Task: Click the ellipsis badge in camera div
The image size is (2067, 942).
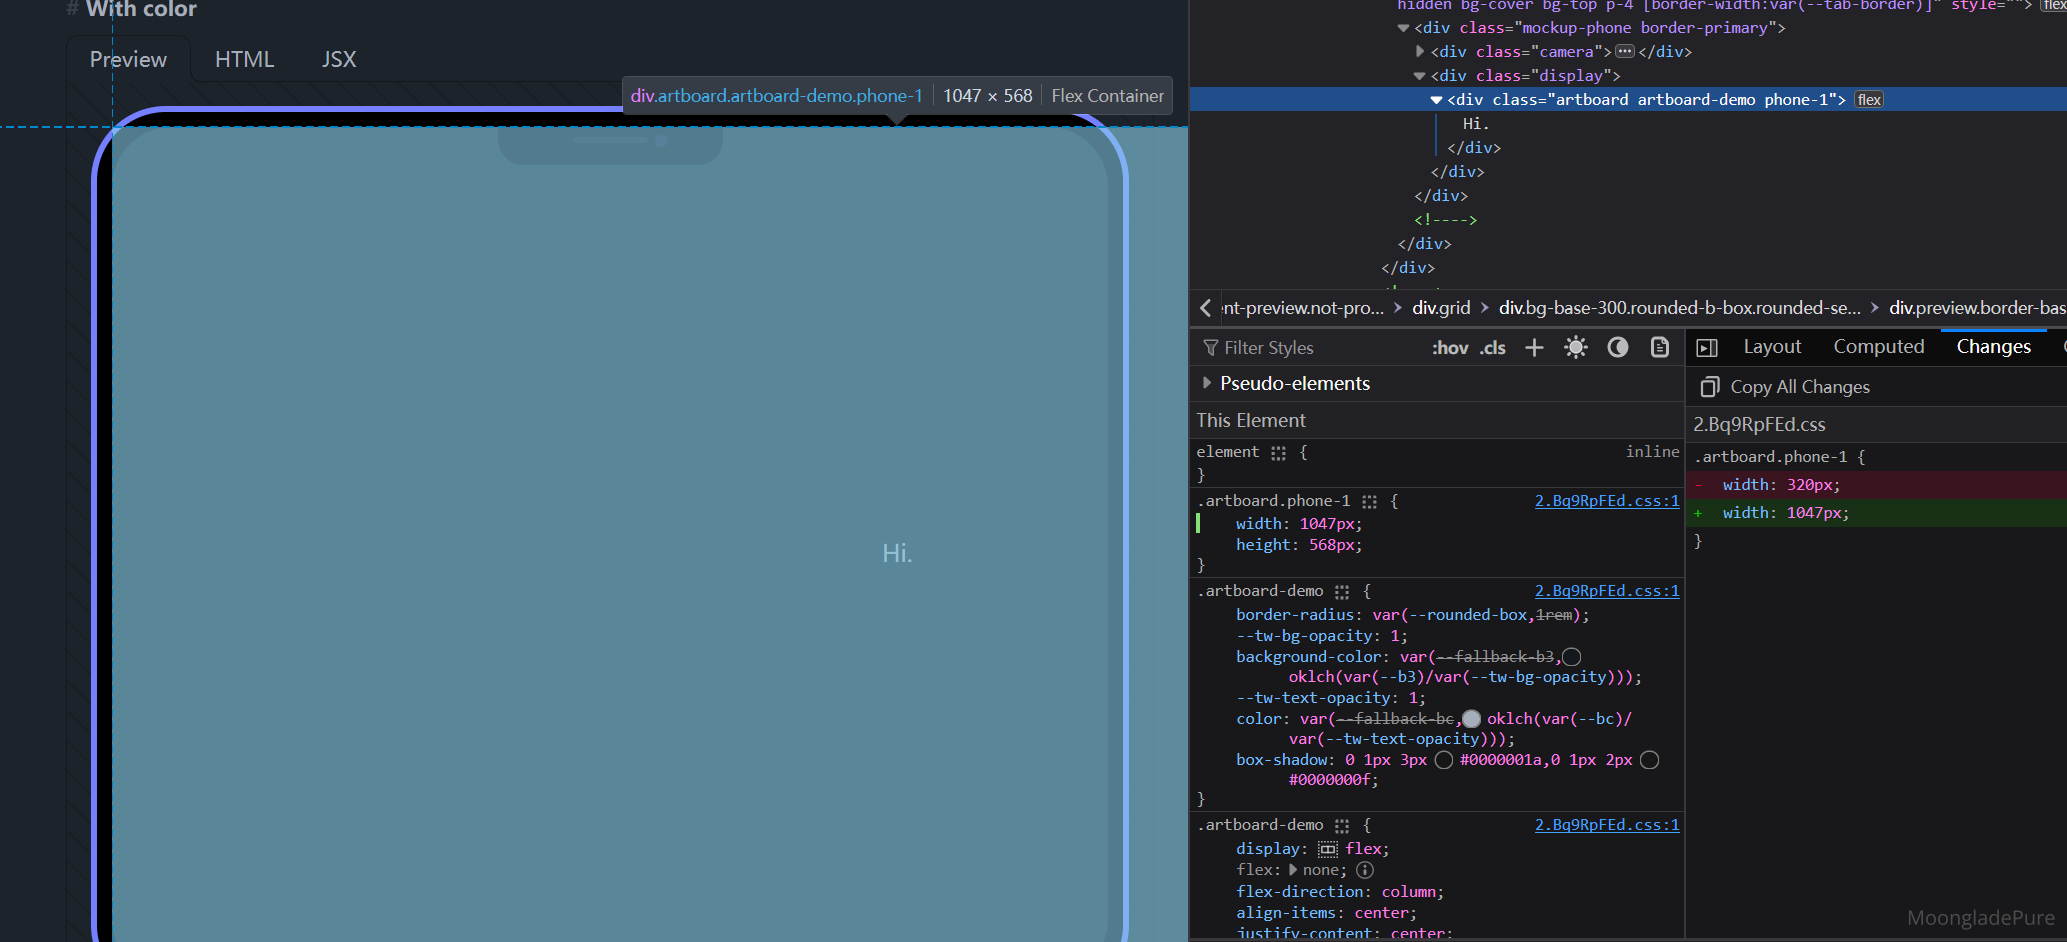Action: (1625, 52)
